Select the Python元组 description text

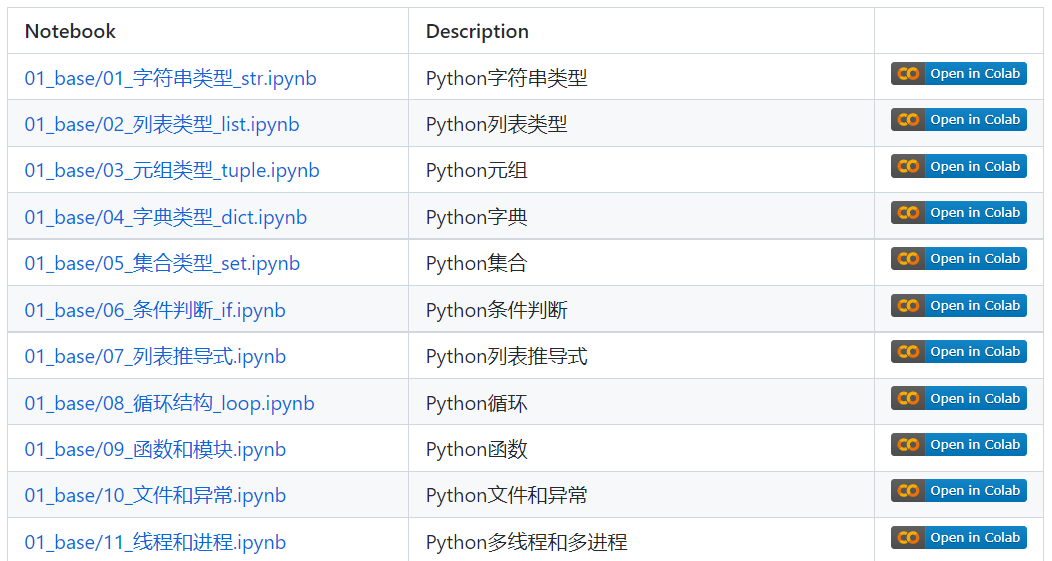click(476, 171)
